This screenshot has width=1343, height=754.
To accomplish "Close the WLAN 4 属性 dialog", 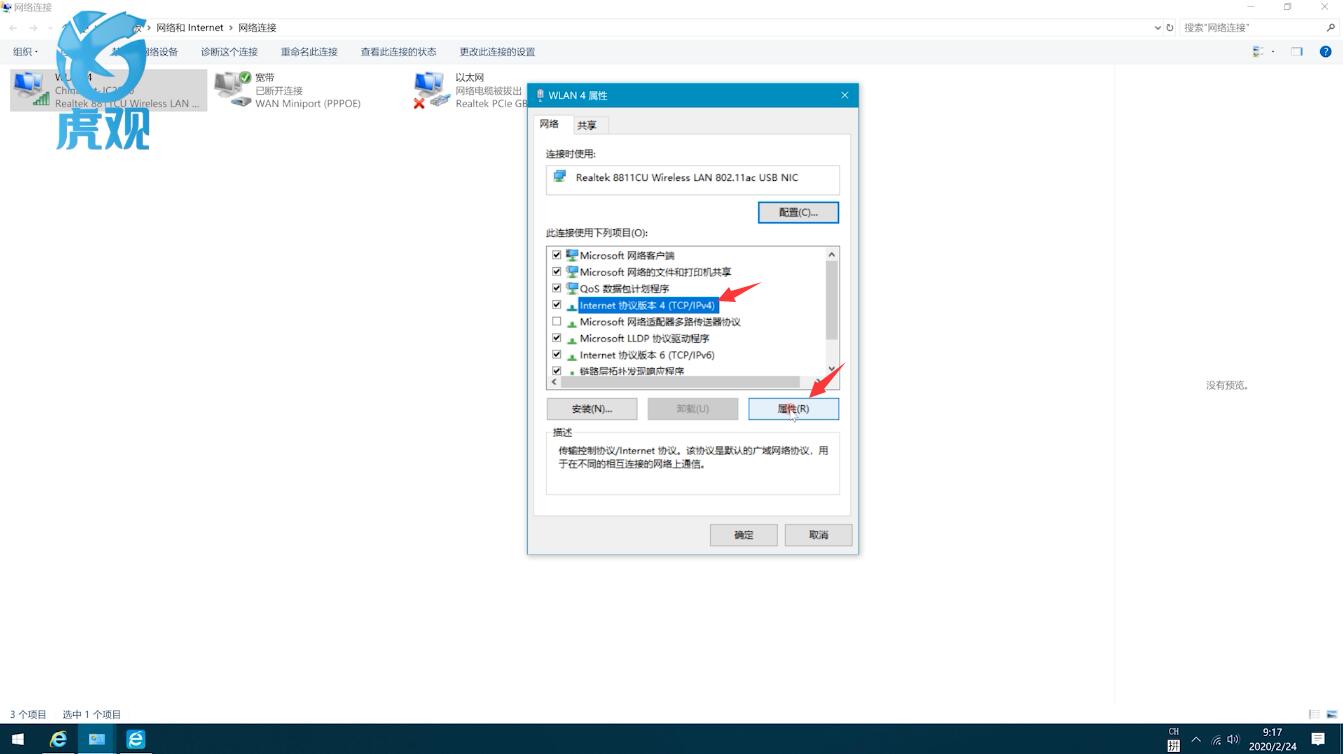I will pyautogui.click(x=844, y=95).
